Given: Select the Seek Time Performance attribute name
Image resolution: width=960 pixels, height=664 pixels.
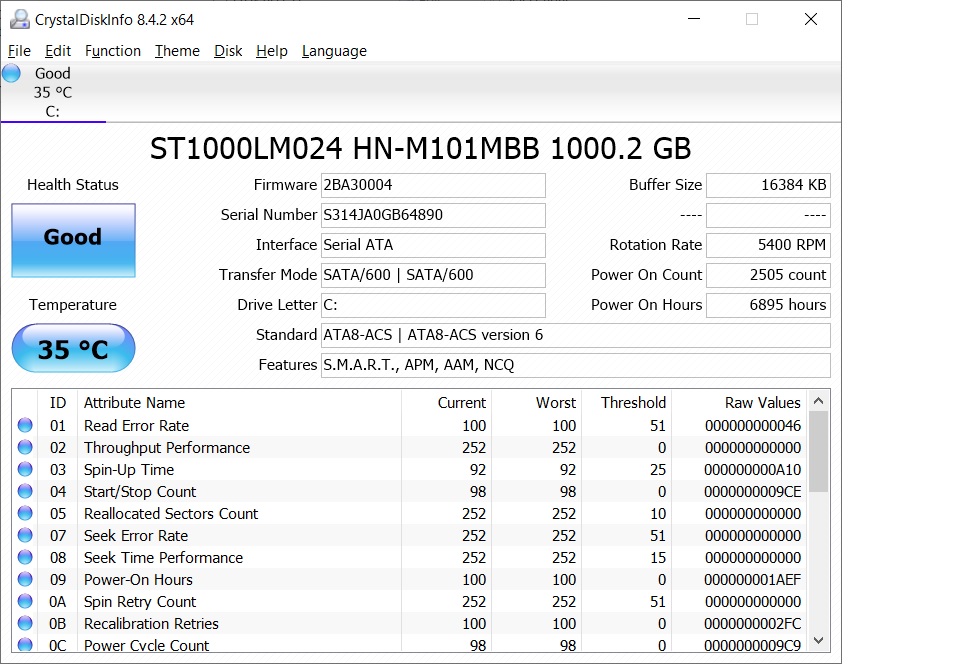Looking at the screenshot, I should [x=163, y=558].
